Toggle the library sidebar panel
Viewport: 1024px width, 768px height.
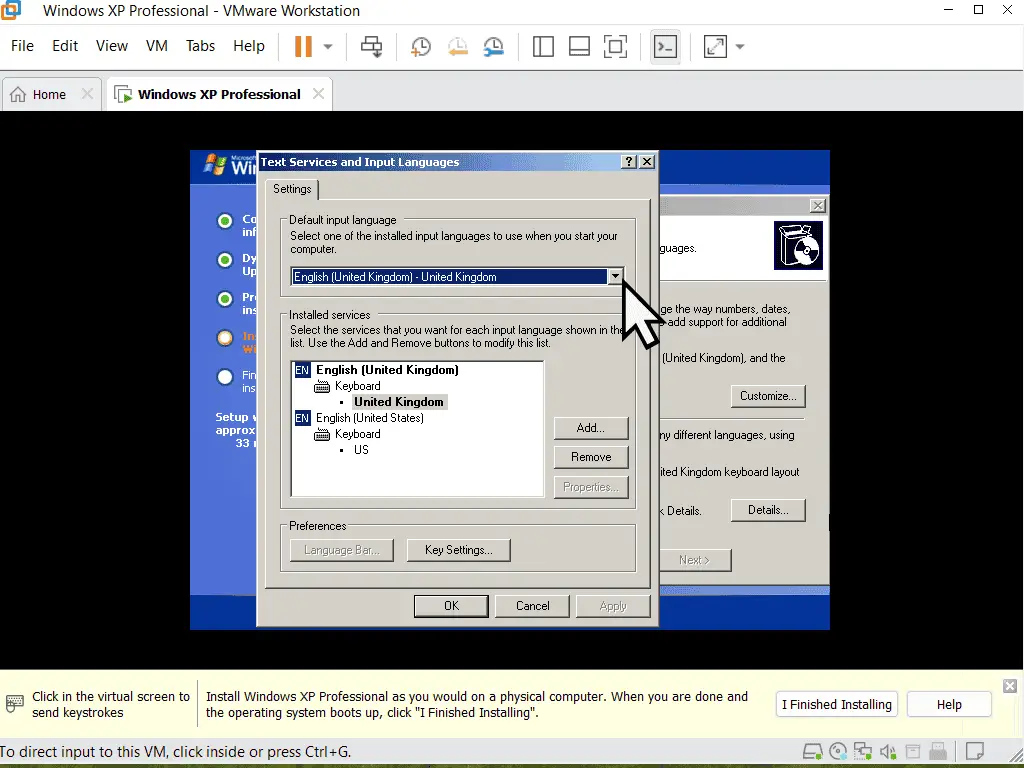(x=543, y=46)
